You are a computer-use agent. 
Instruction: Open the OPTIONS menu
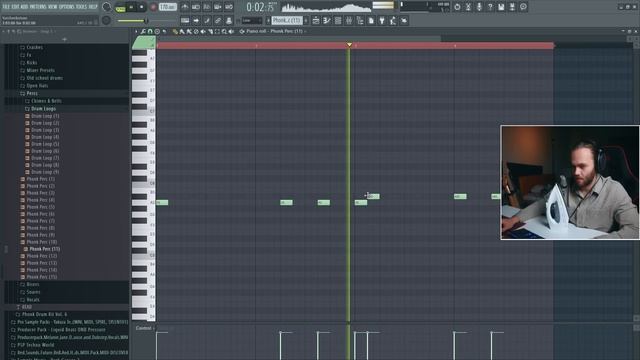pos(67,7)
